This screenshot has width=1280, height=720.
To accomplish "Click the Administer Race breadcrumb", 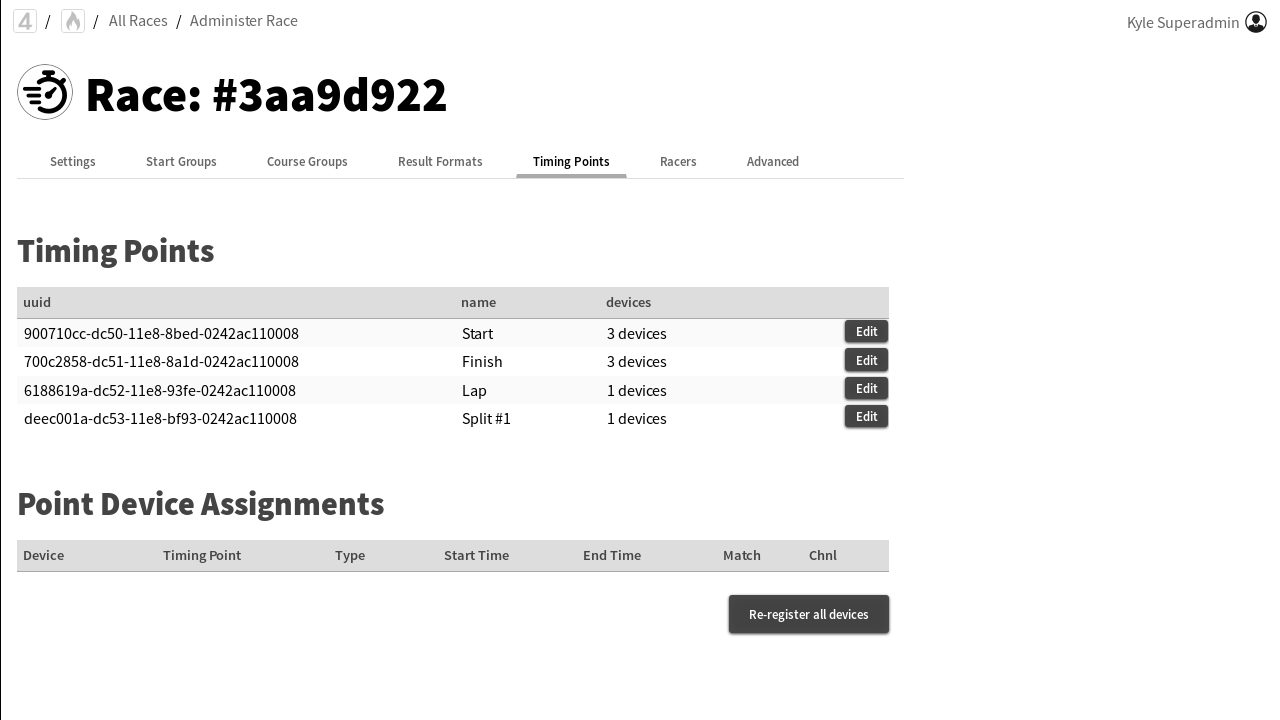I will click(243, 21).
